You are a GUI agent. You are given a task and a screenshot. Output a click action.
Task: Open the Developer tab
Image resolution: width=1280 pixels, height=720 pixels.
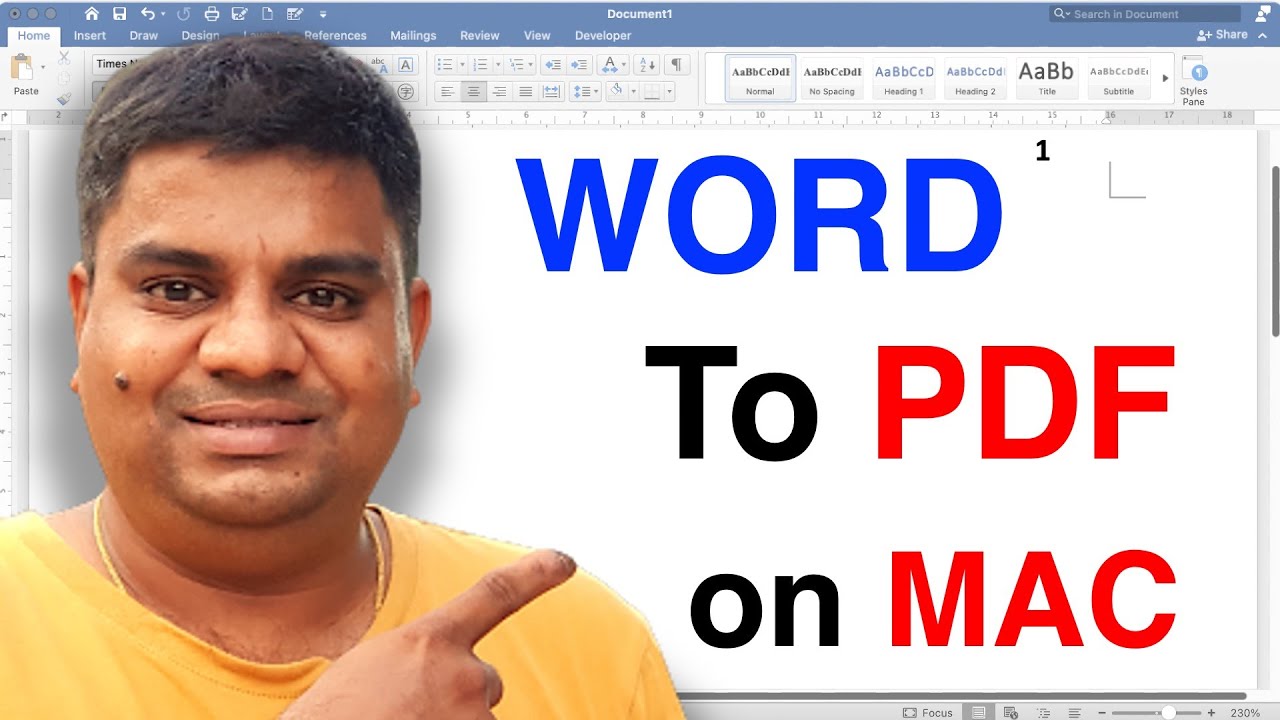click(x=603, y=35)
